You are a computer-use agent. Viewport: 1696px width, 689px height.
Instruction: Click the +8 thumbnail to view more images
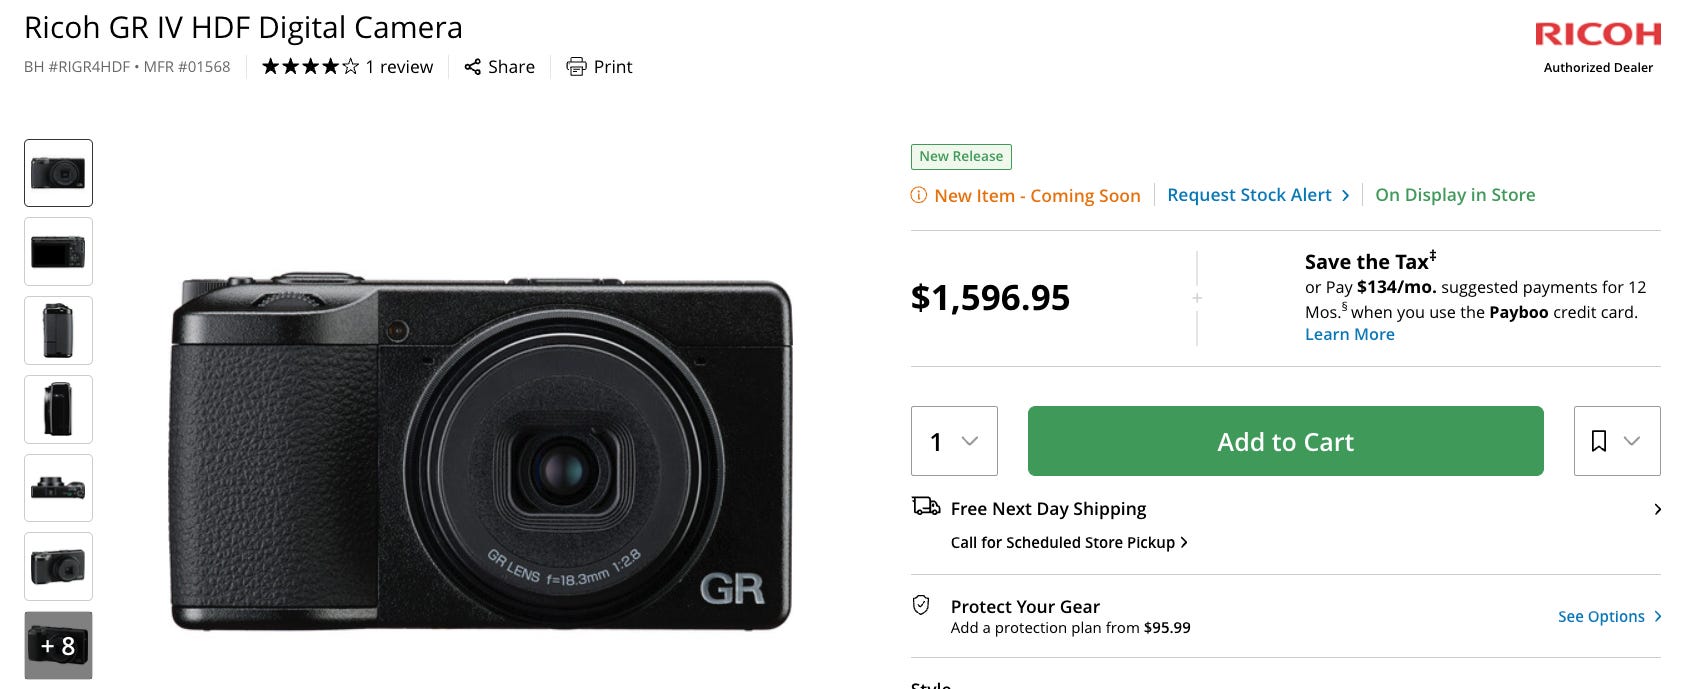pos(58,645)
